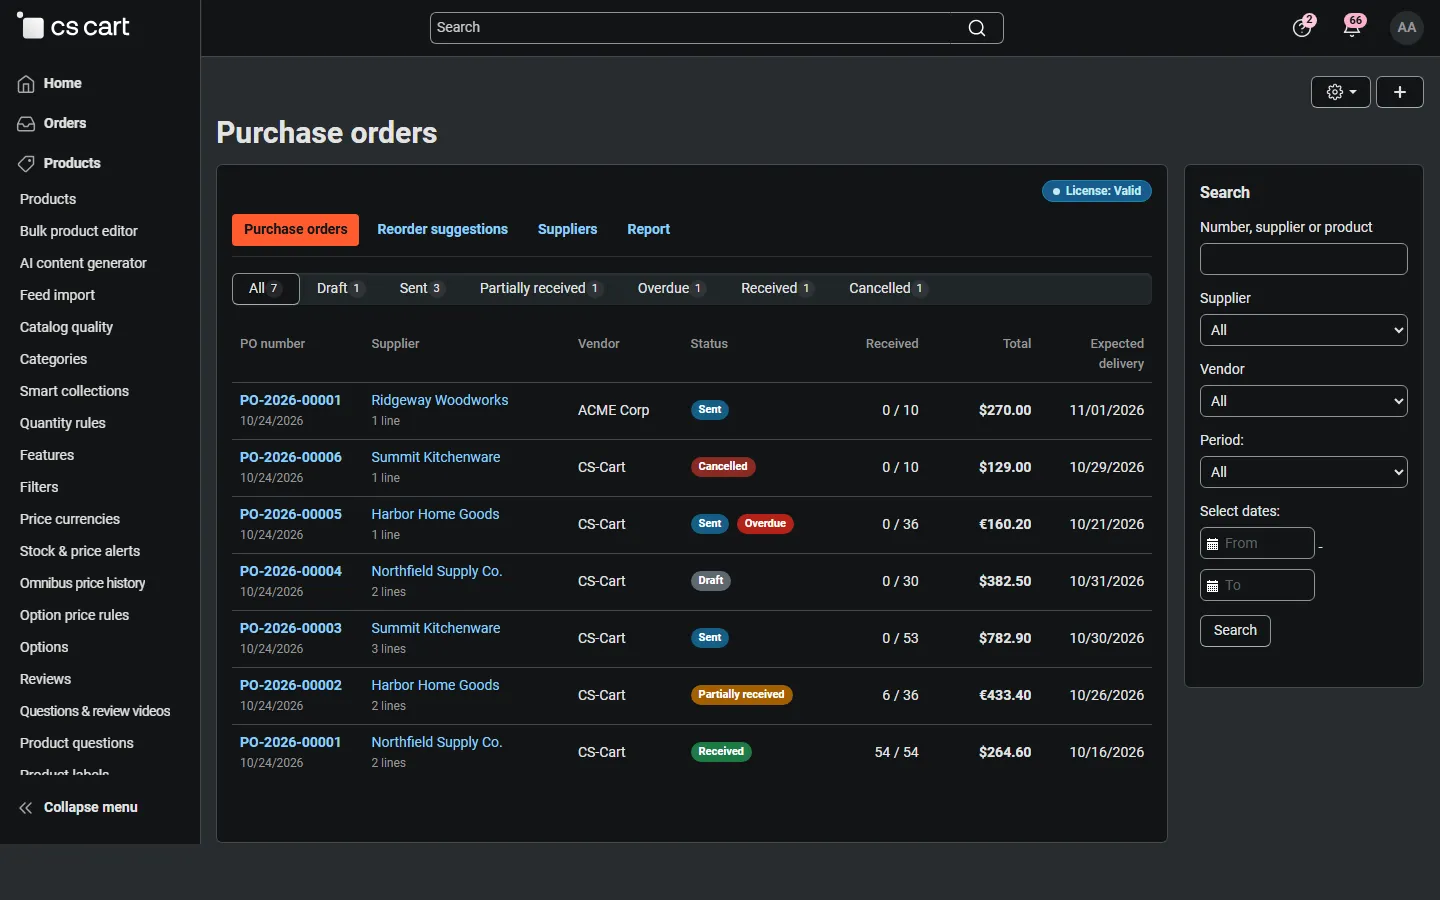Viewport: 1440px width, 900px height.
Task: Open purchase order PO-2026-00006
Action: (291, 458)
